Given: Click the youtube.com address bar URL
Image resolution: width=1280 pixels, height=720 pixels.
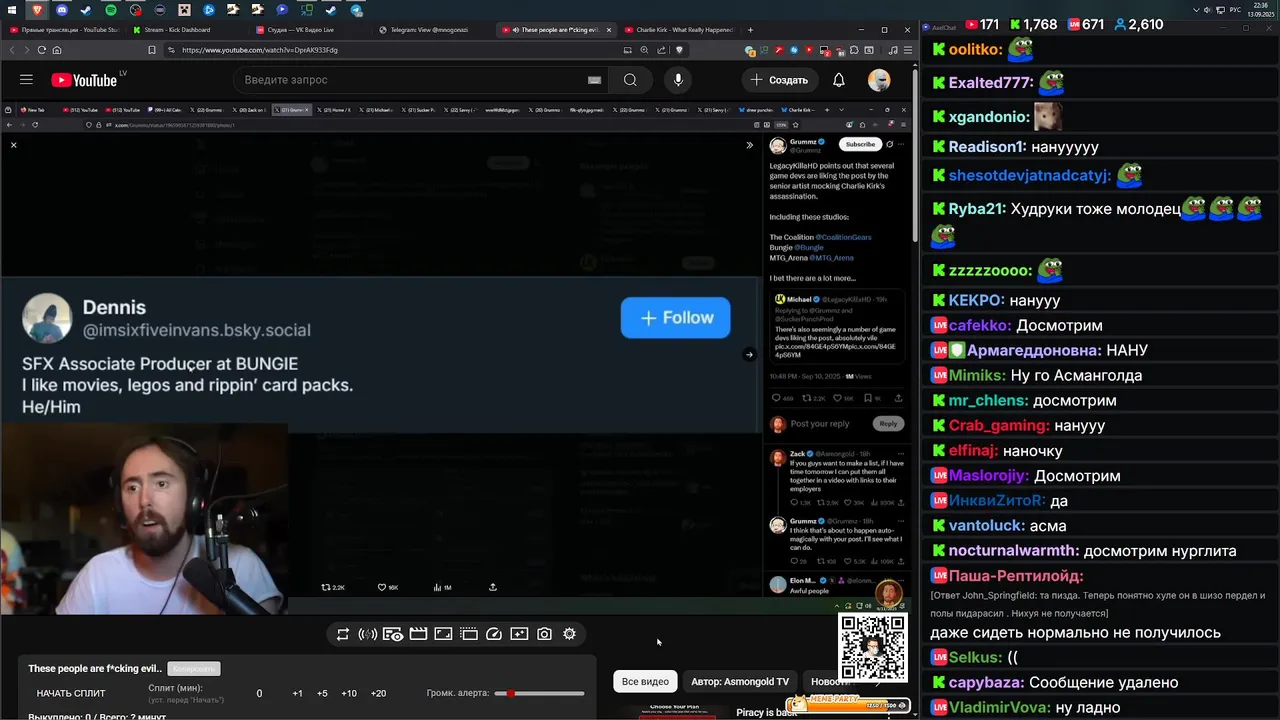Looking at the screenshot, I should click(x=260, y=50).
